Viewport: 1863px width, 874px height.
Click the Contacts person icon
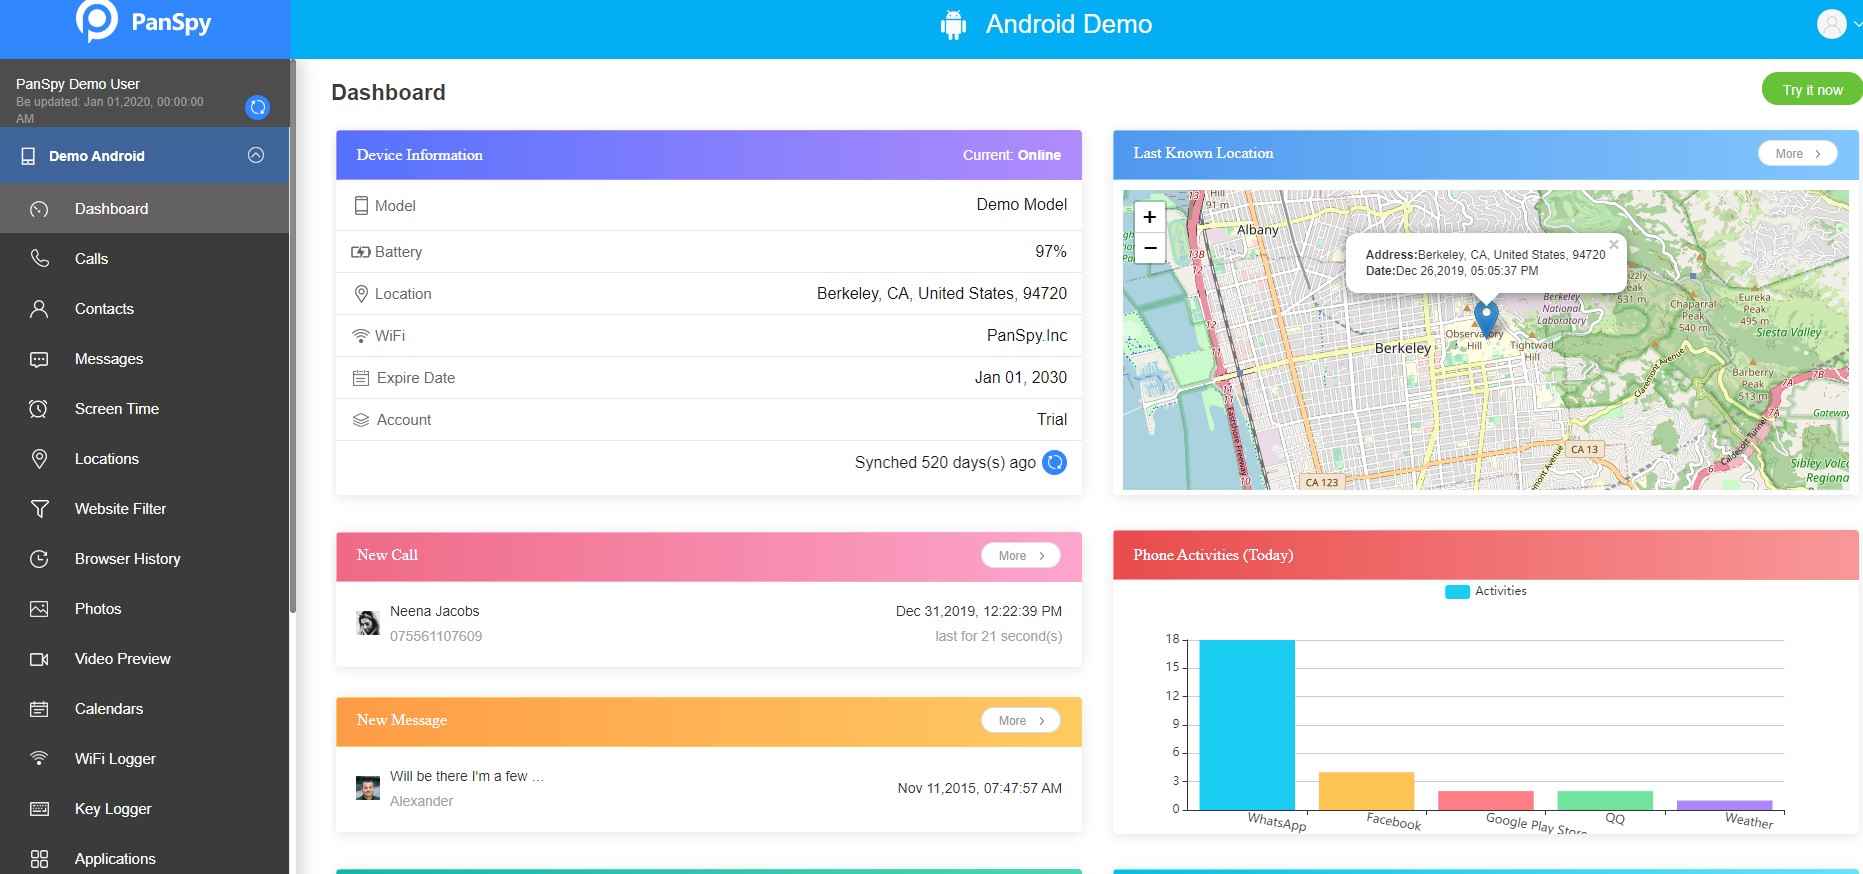click(39, 309)
